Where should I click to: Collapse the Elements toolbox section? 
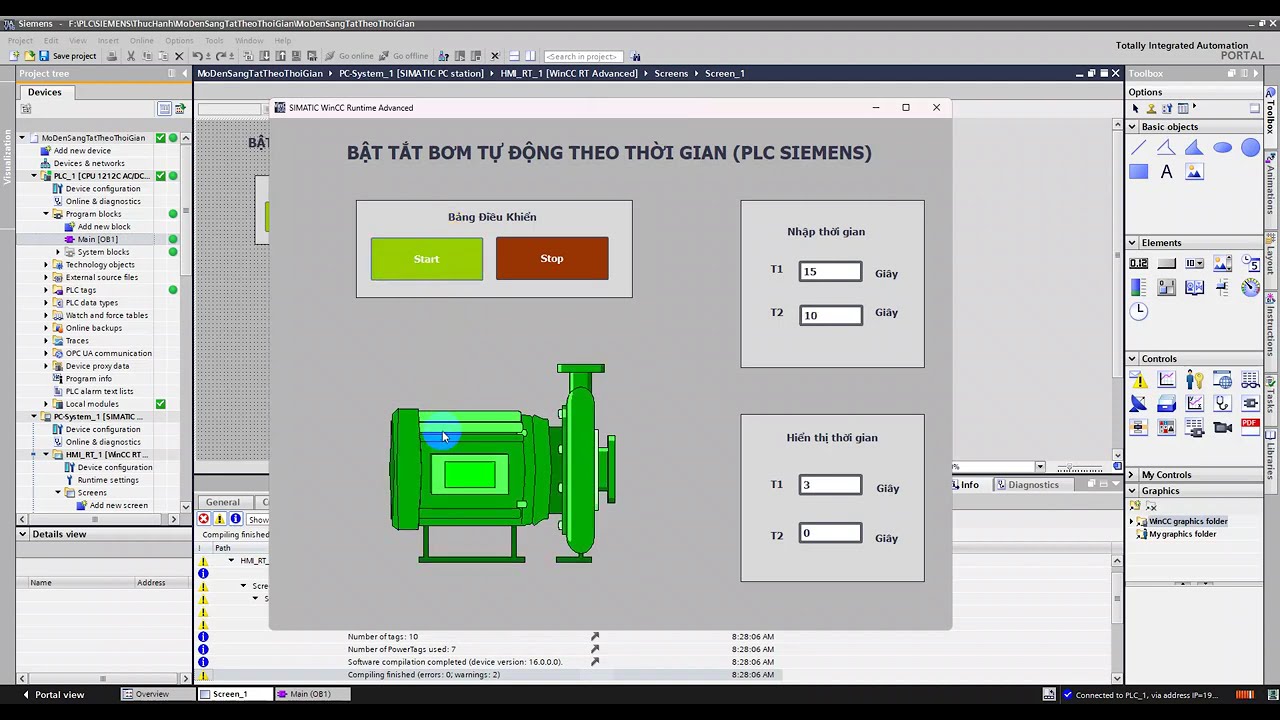pos(1132,243)
